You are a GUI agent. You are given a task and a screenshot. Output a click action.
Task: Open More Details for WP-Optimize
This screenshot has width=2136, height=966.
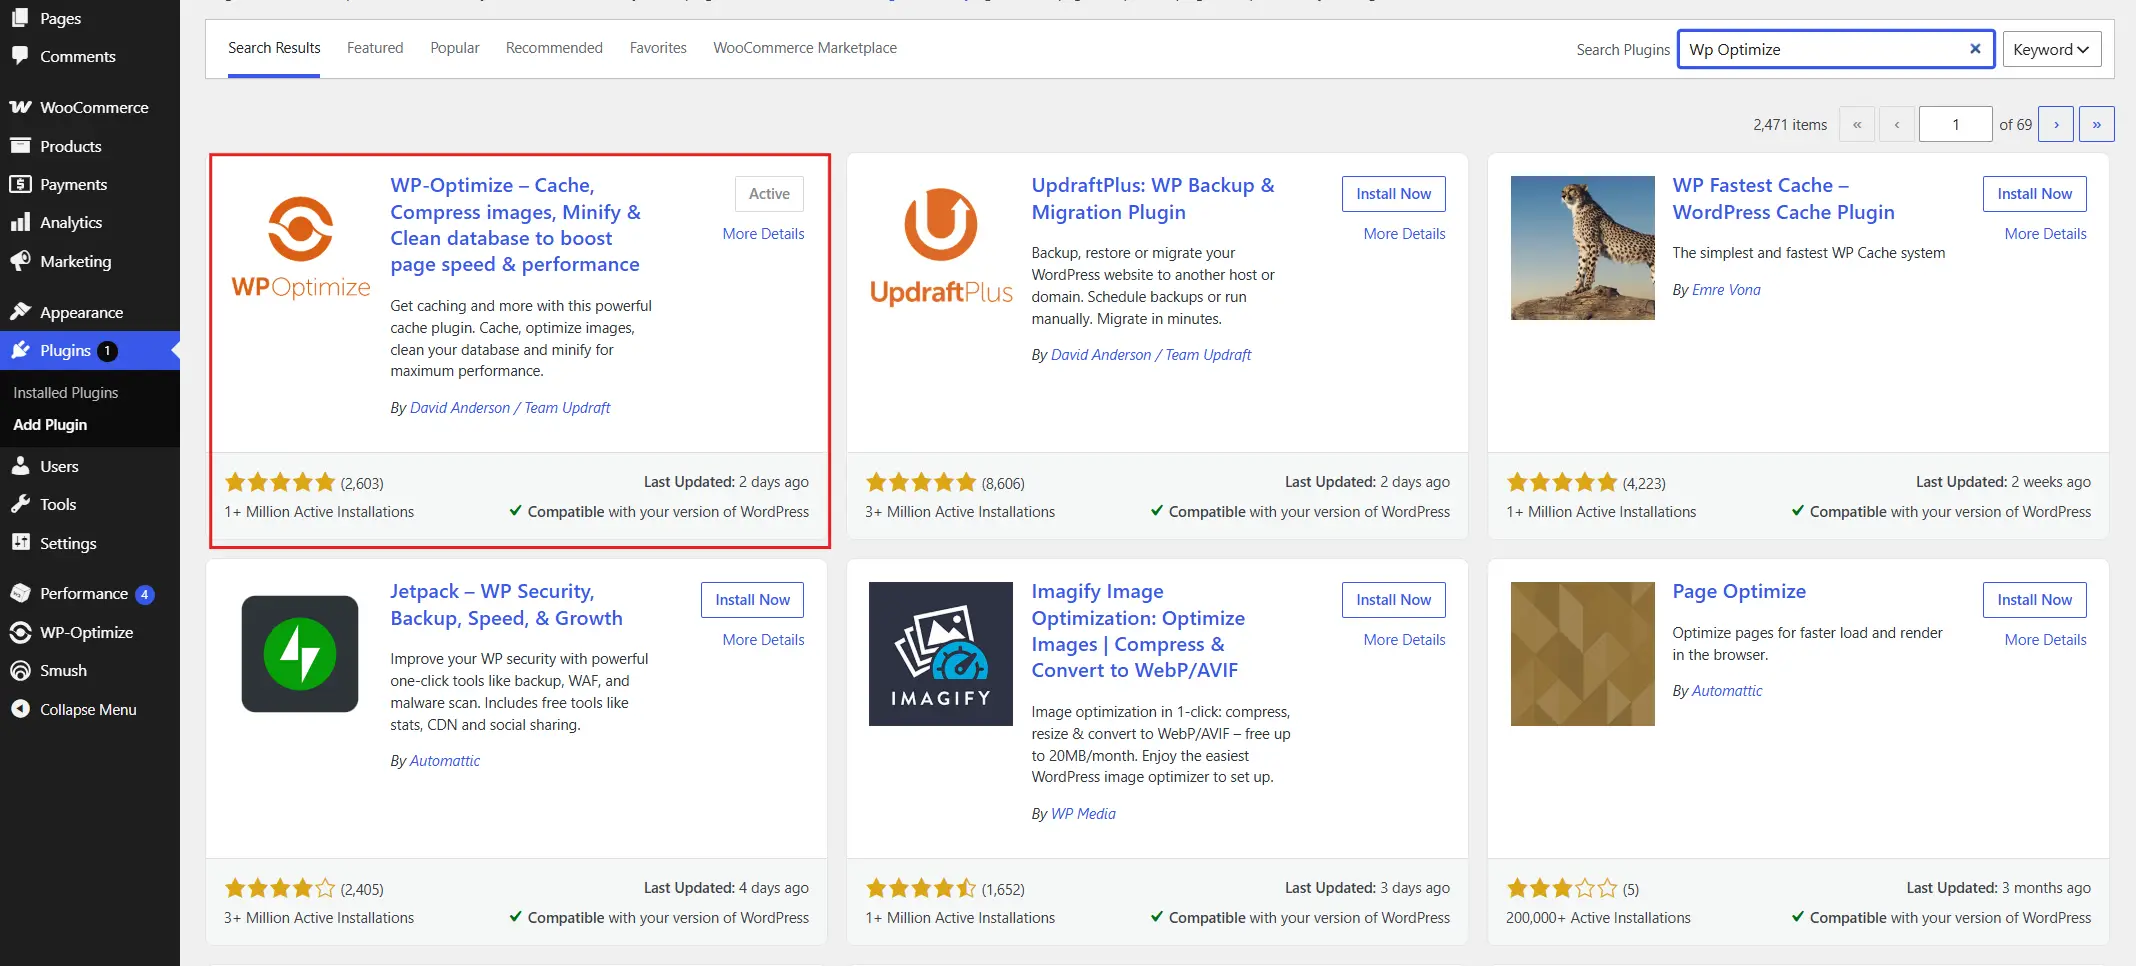[x=763, y=234]
